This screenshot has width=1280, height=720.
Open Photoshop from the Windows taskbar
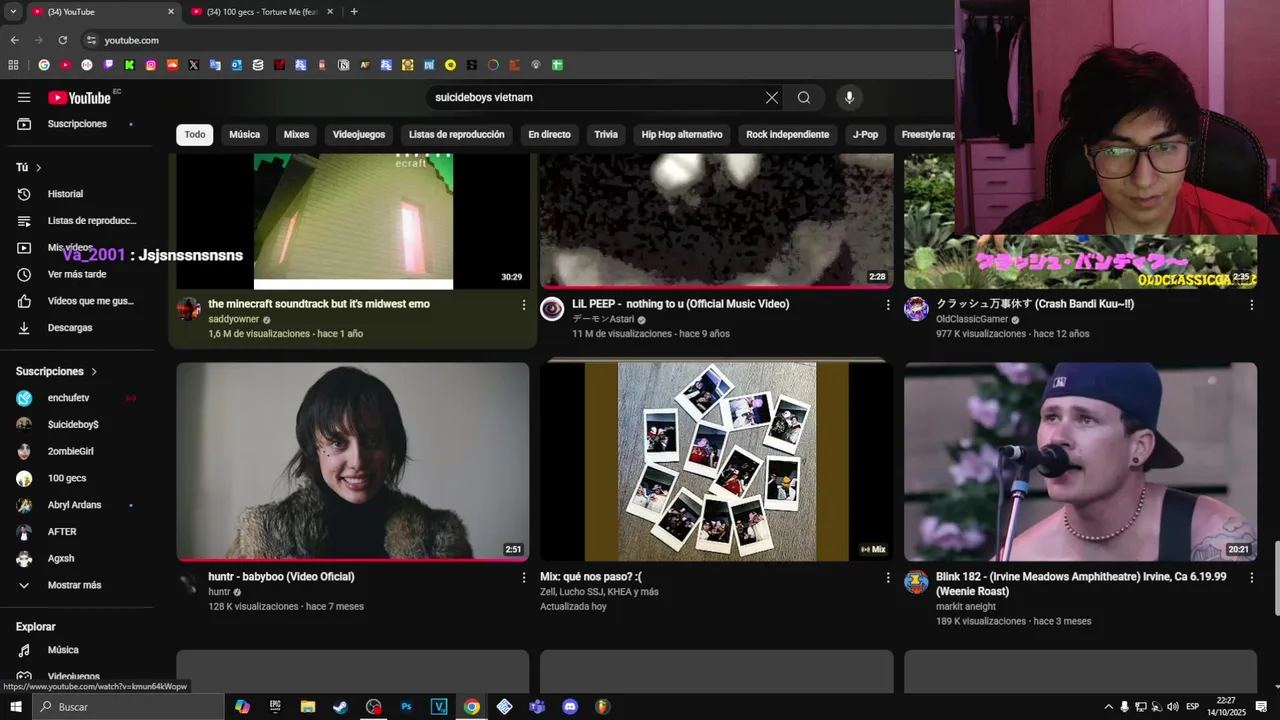point(406,707)
